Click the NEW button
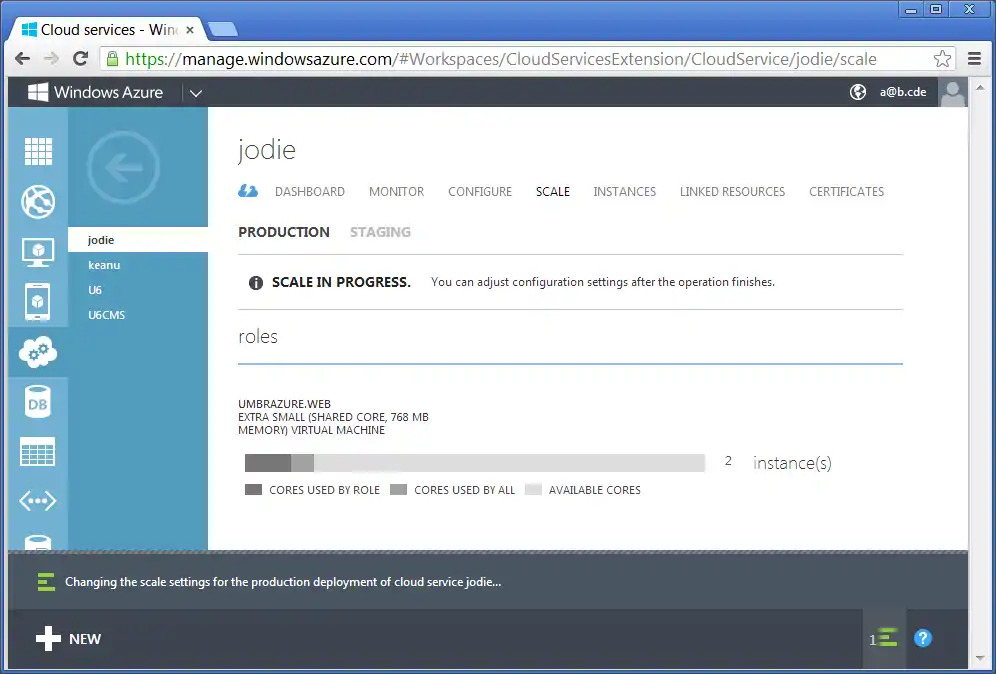Image resolution: width=996 pixels, height=674 pixels. click(x=69, y=639)
